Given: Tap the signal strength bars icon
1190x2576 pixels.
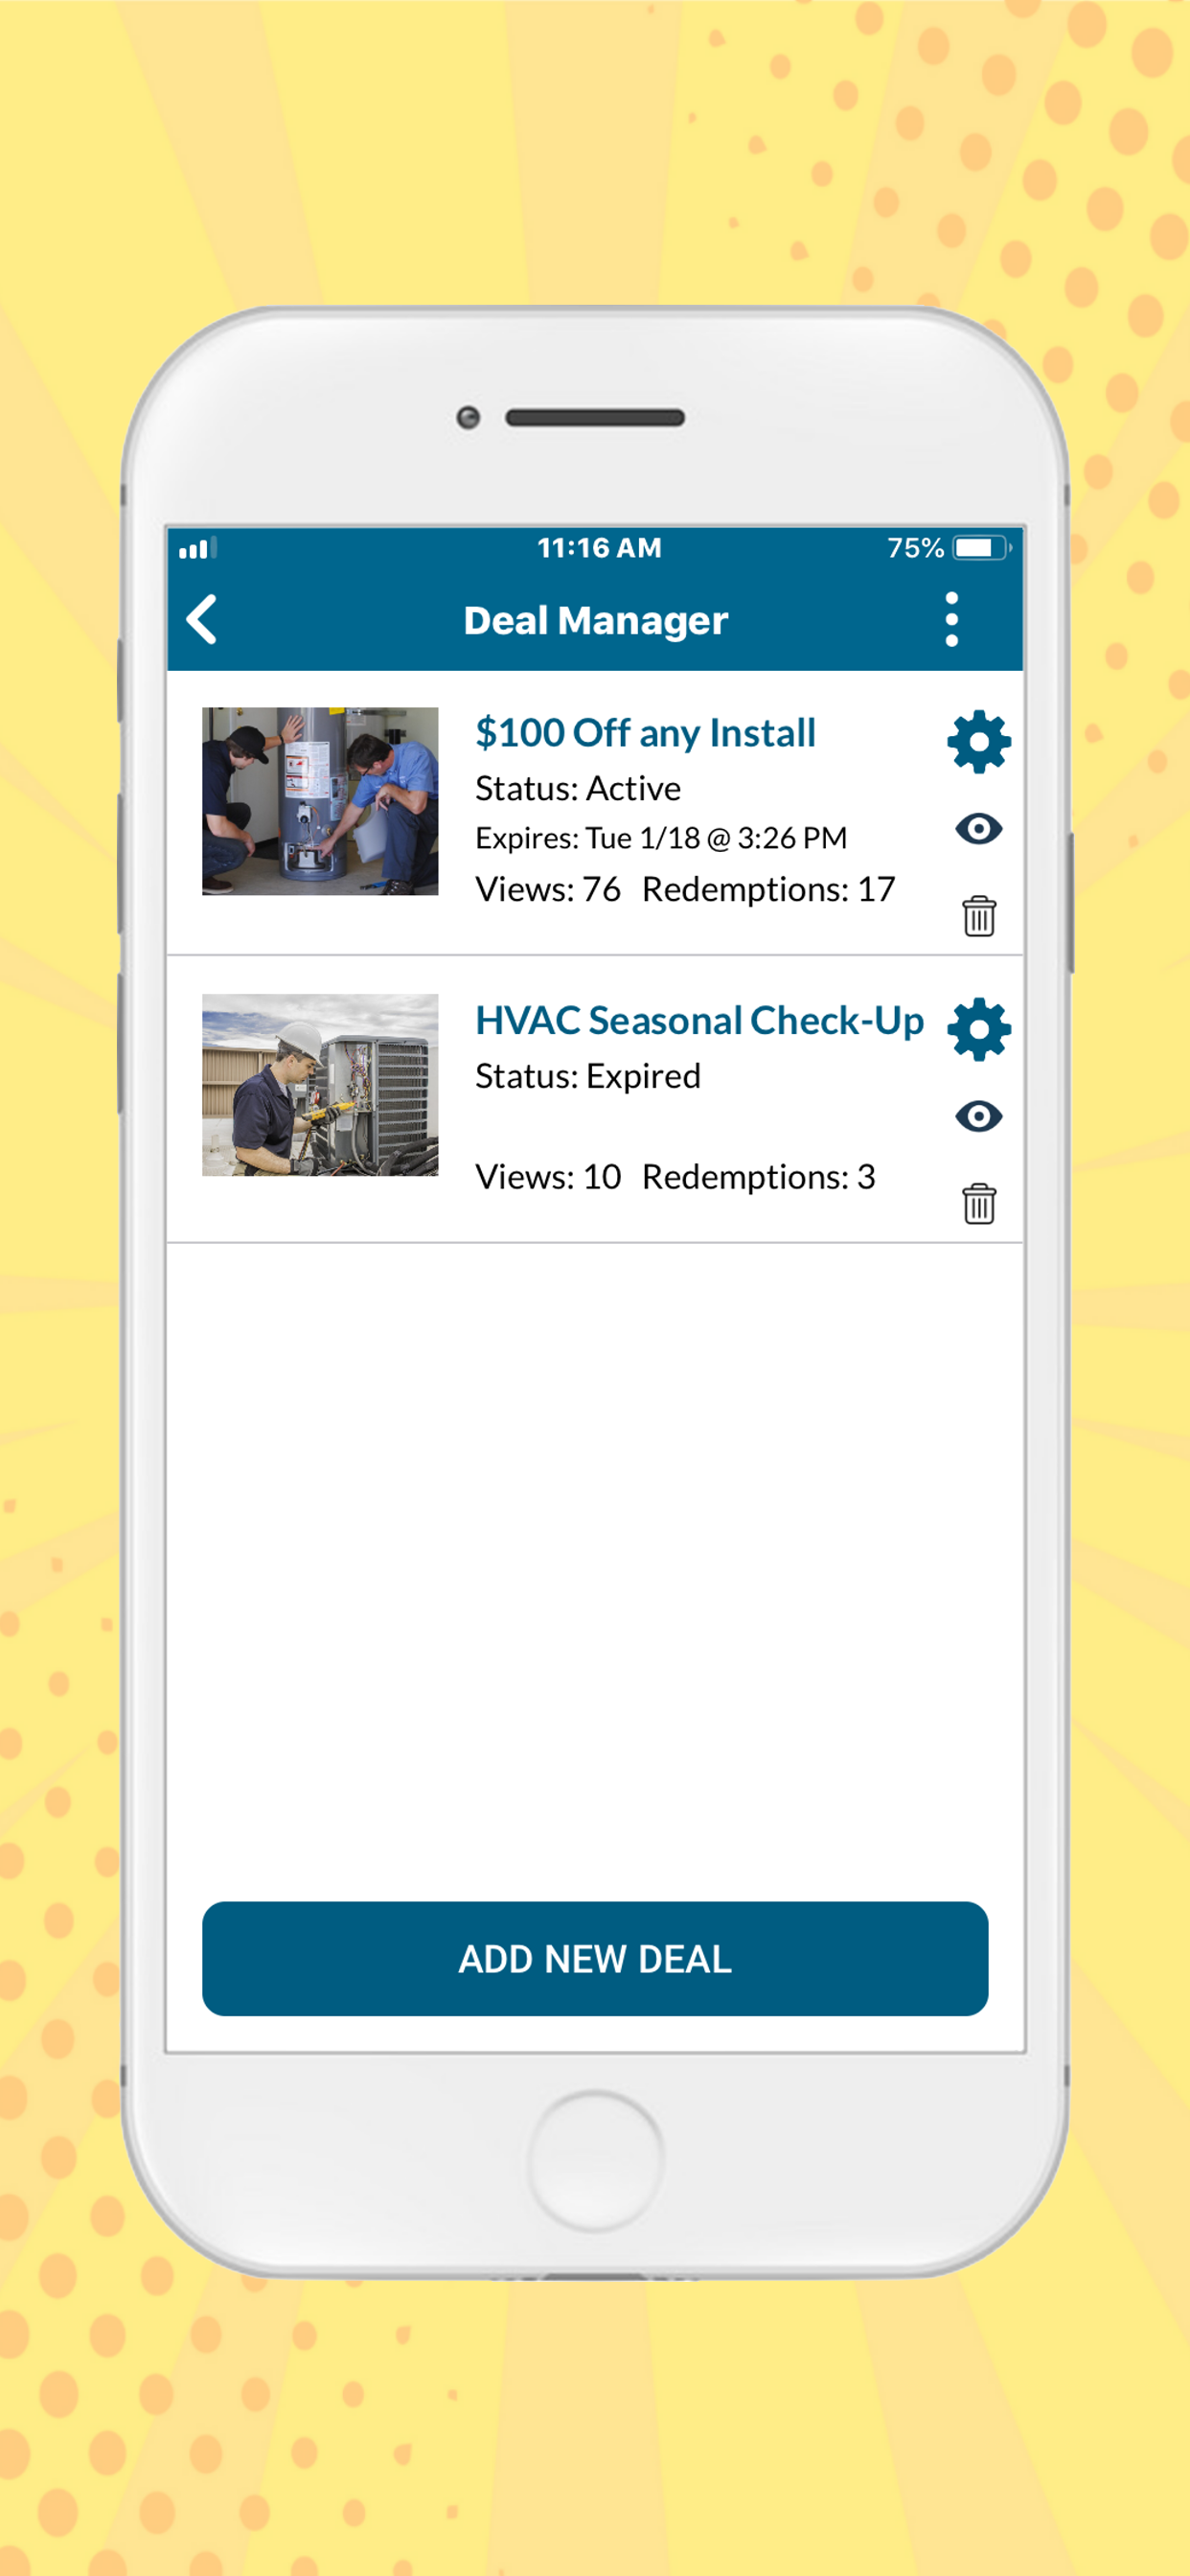Looking at the screenshot, I should click(x=198, y=547).
